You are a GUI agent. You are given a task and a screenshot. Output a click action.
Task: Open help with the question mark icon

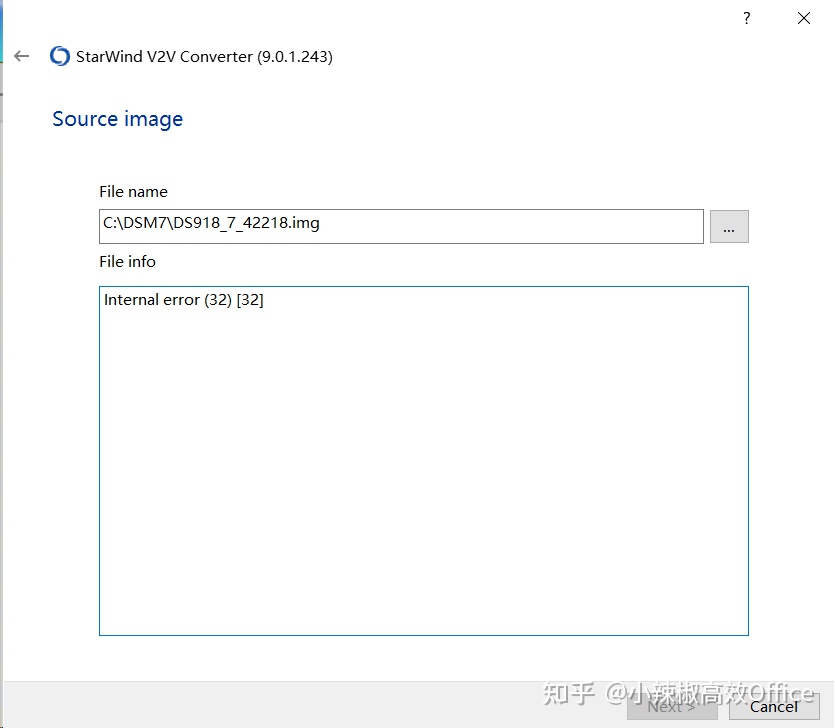[x=747, y=19]
